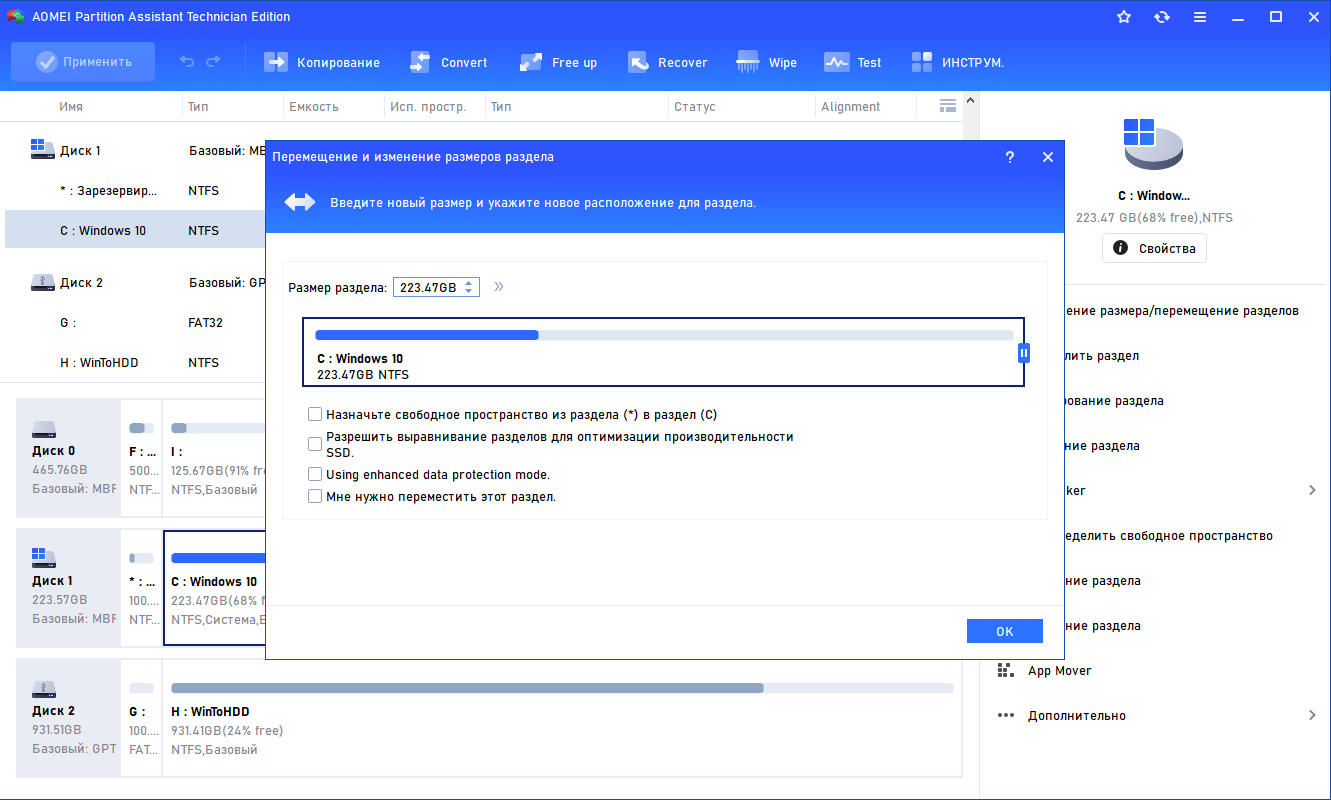1331x800 pixels.
Task: Select Диск 2 block in disk map
Action: tap(68, 718)
